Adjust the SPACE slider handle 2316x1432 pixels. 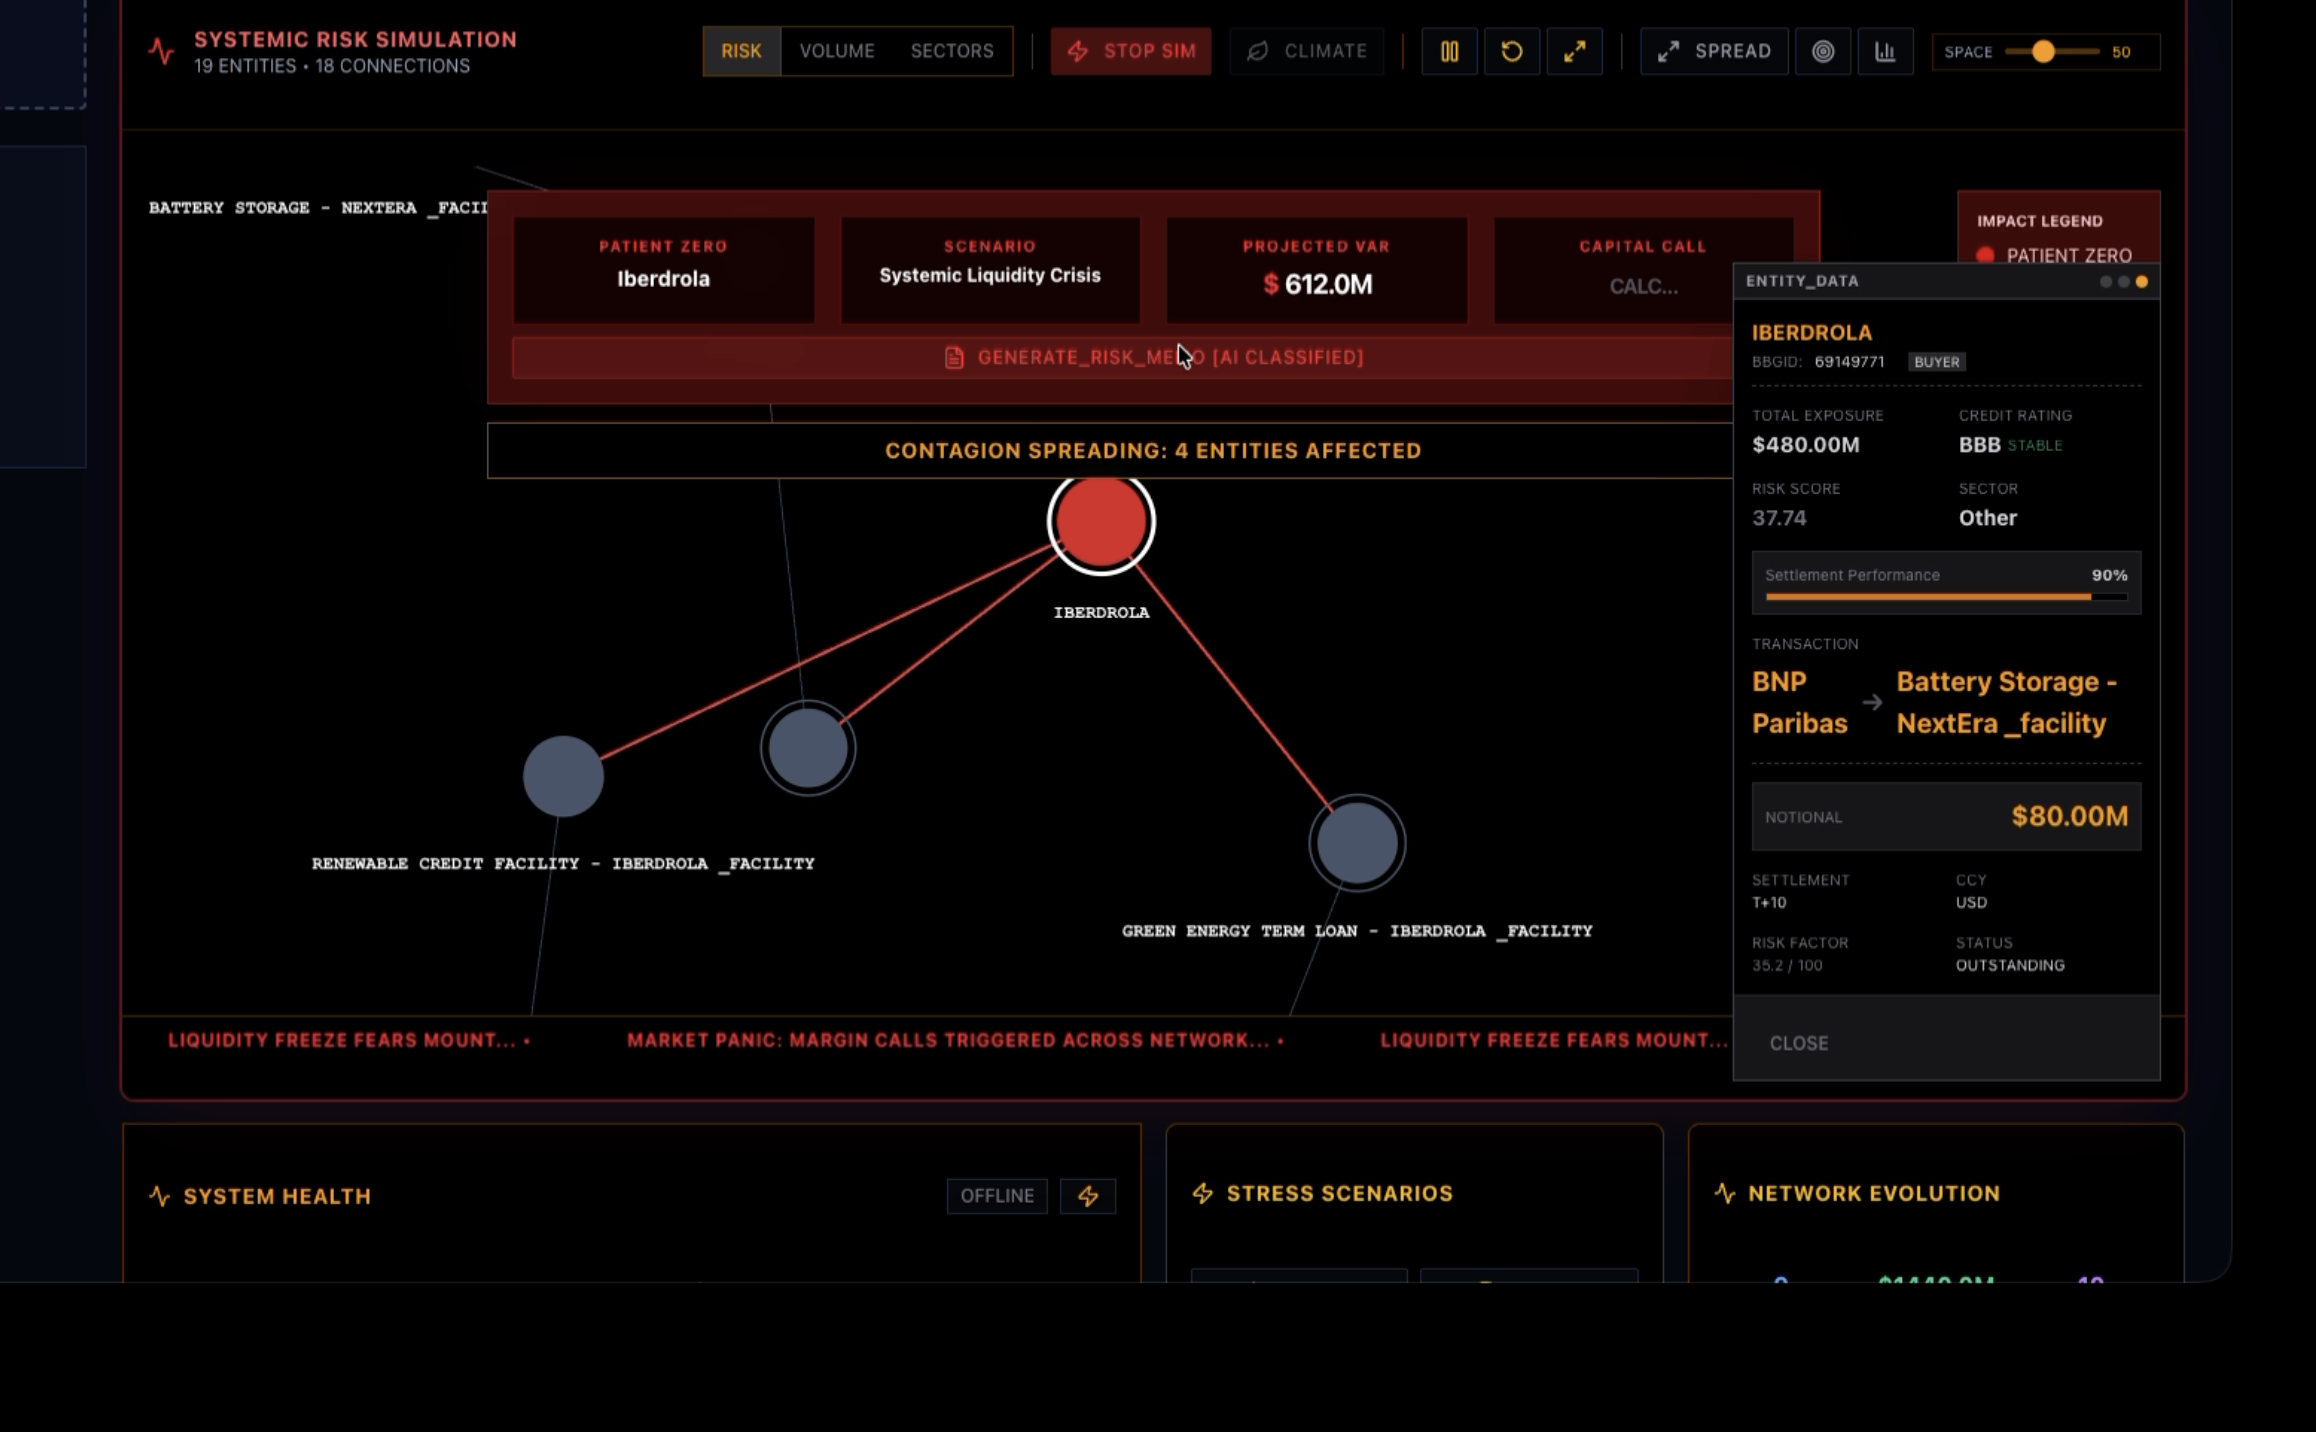(x=2043, y=52)
